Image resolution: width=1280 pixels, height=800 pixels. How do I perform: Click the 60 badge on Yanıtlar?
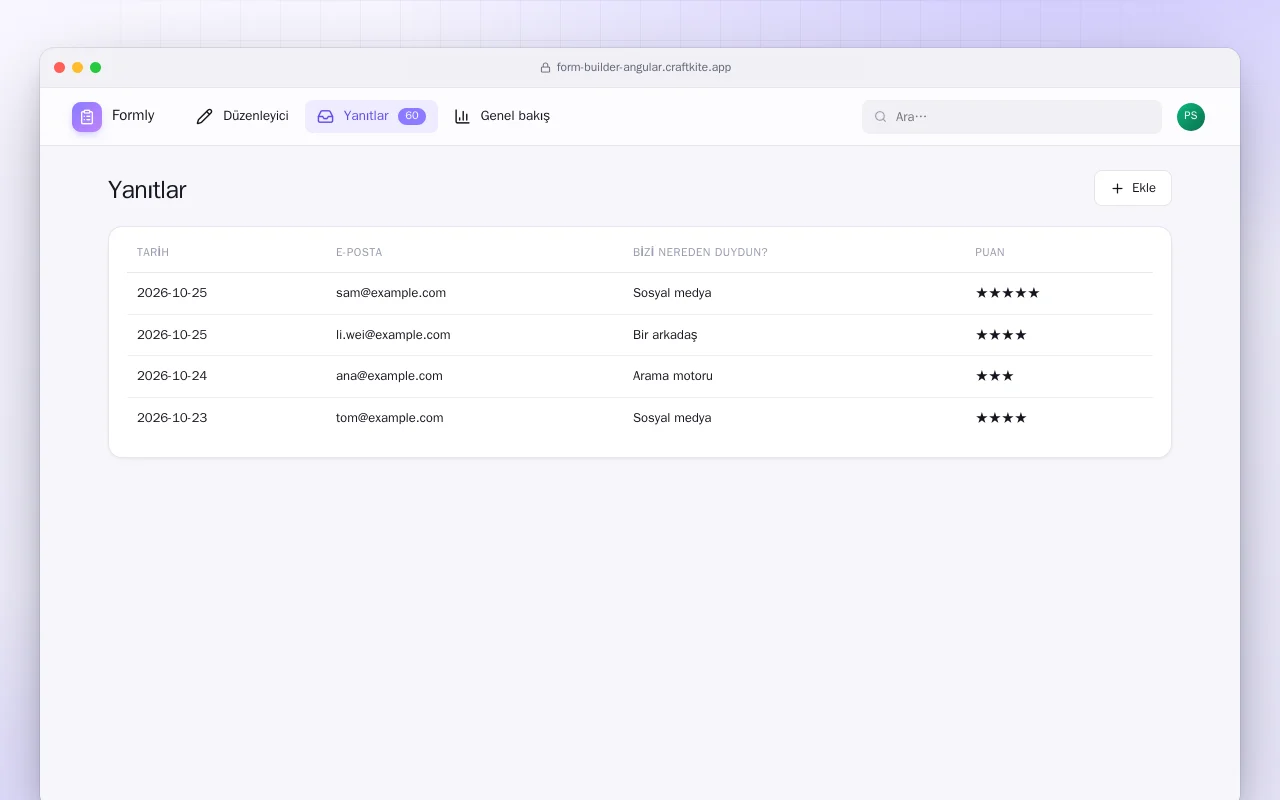(x=412, y=116)
